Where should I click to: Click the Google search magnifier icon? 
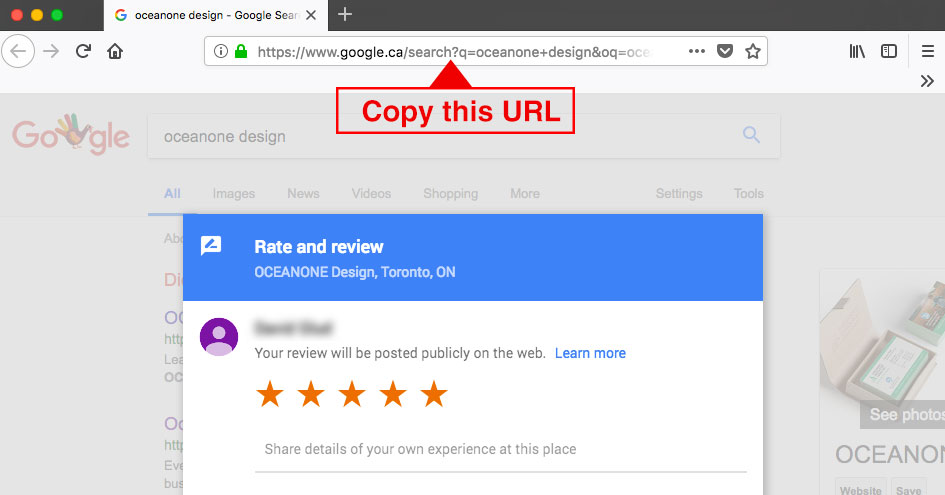click(x=751, y=134)
